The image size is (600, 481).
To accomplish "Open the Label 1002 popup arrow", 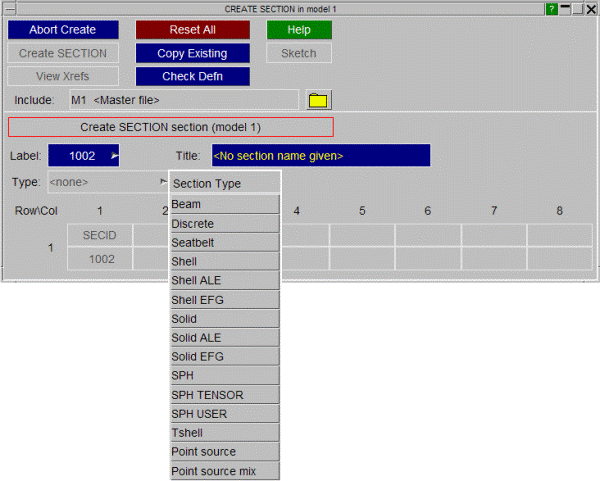I will click(114, 156).
